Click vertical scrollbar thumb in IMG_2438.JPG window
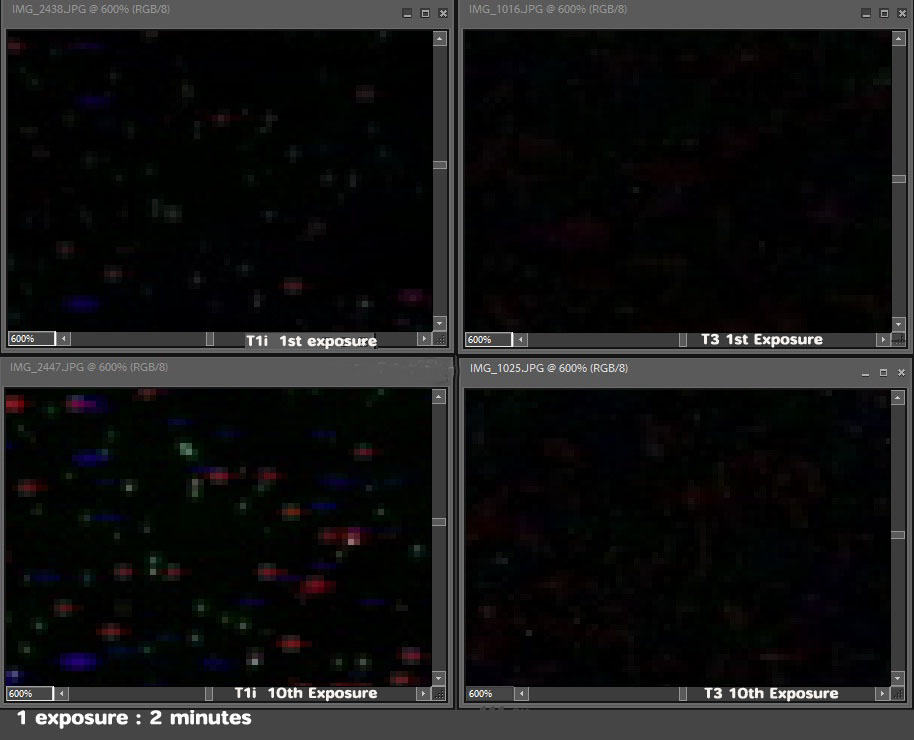914x740 pixels. click(440, 165)
